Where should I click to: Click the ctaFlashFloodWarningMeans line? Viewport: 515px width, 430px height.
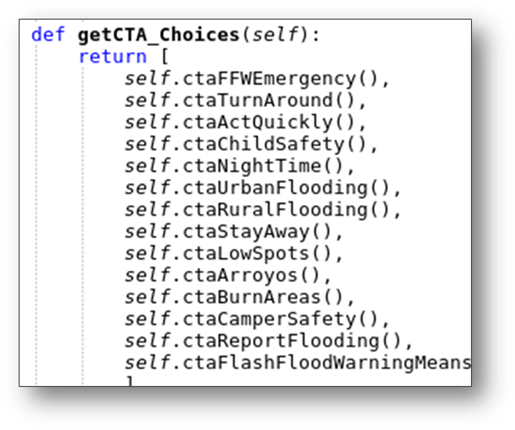(298, 363)
